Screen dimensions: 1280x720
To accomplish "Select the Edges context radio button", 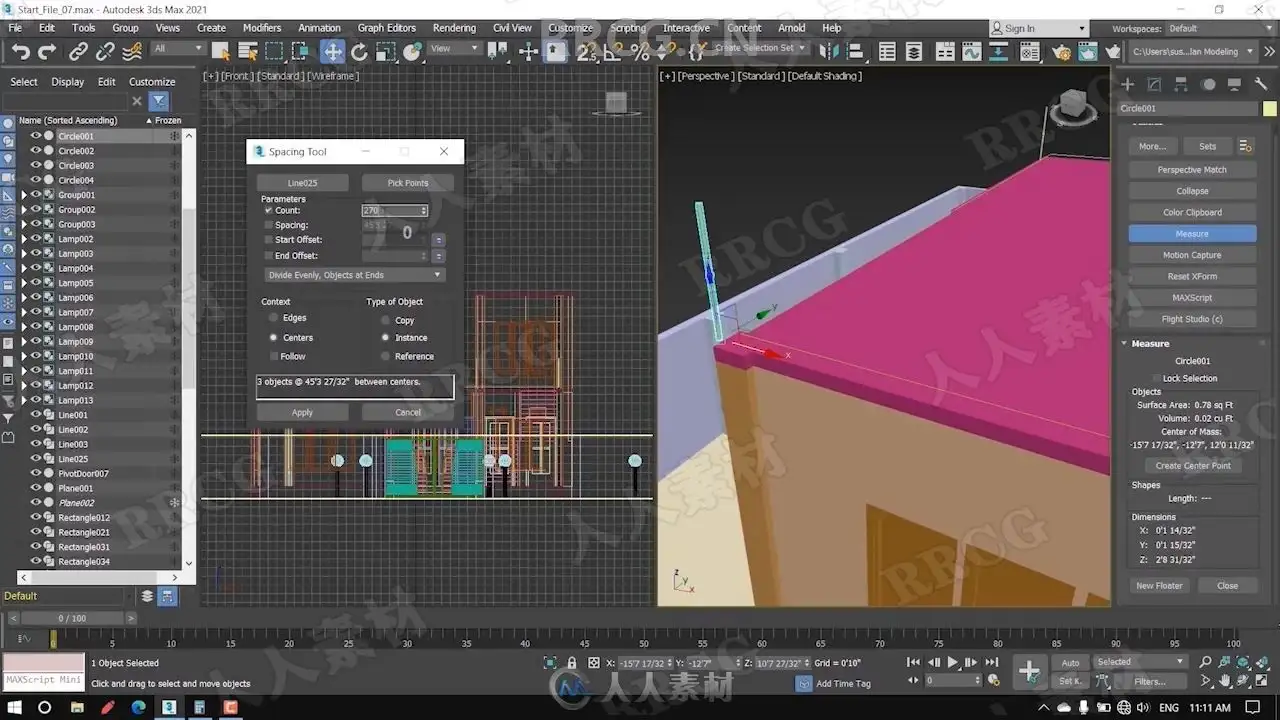I will coord(274,318).
